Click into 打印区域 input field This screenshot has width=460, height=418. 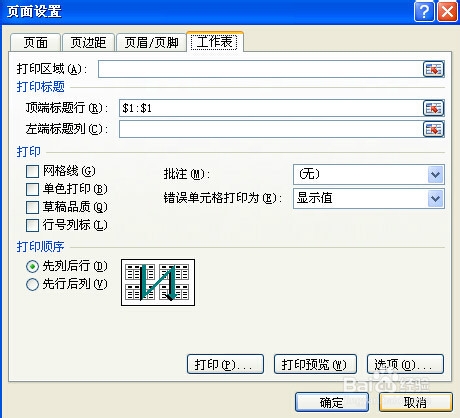click(x=260, y=69)
